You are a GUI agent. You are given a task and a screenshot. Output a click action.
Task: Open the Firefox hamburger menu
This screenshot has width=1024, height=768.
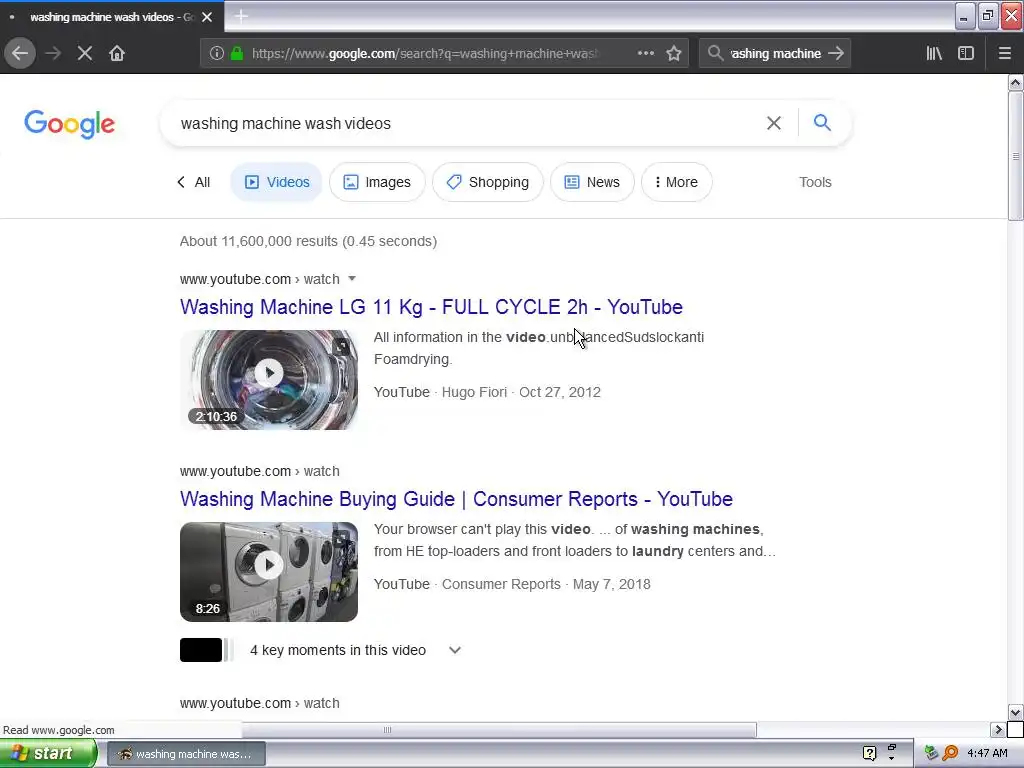click(x=1004, y=53)
